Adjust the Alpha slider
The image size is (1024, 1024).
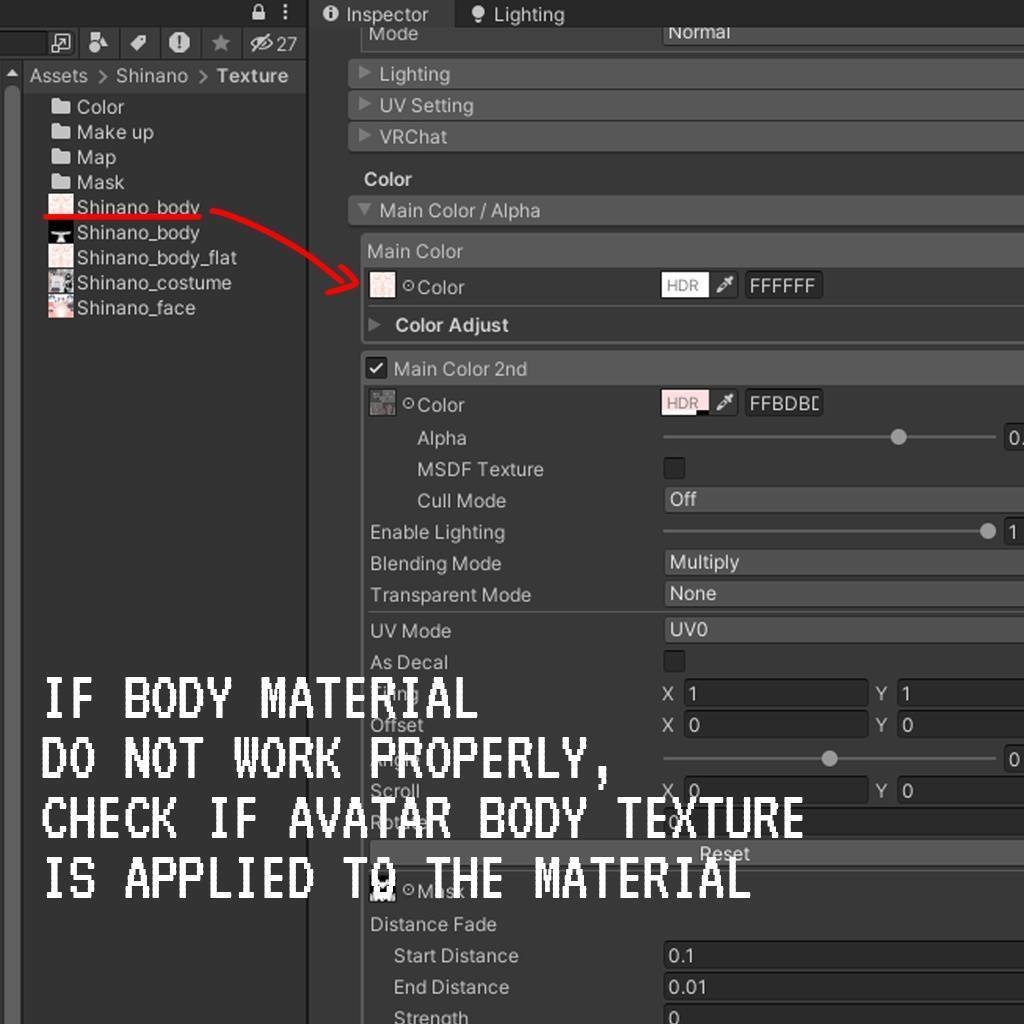pos(829,437)
